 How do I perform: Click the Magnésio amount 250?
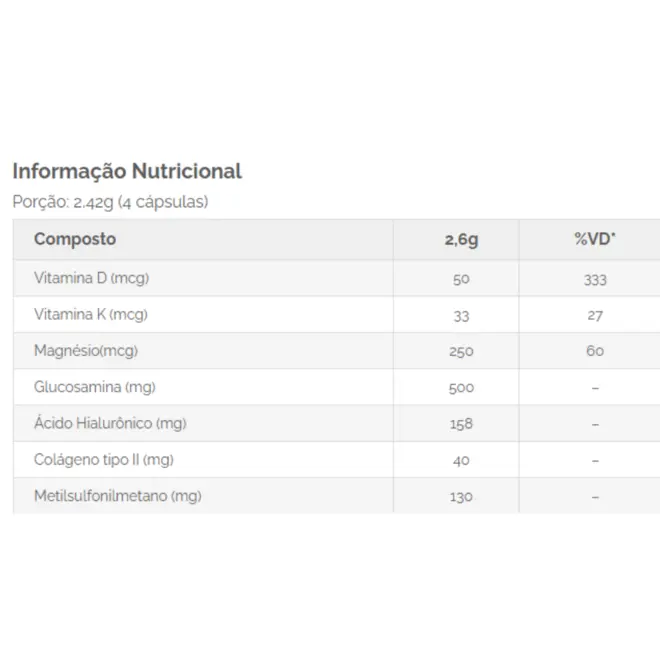pyautogui.click(x=461, y=351)
